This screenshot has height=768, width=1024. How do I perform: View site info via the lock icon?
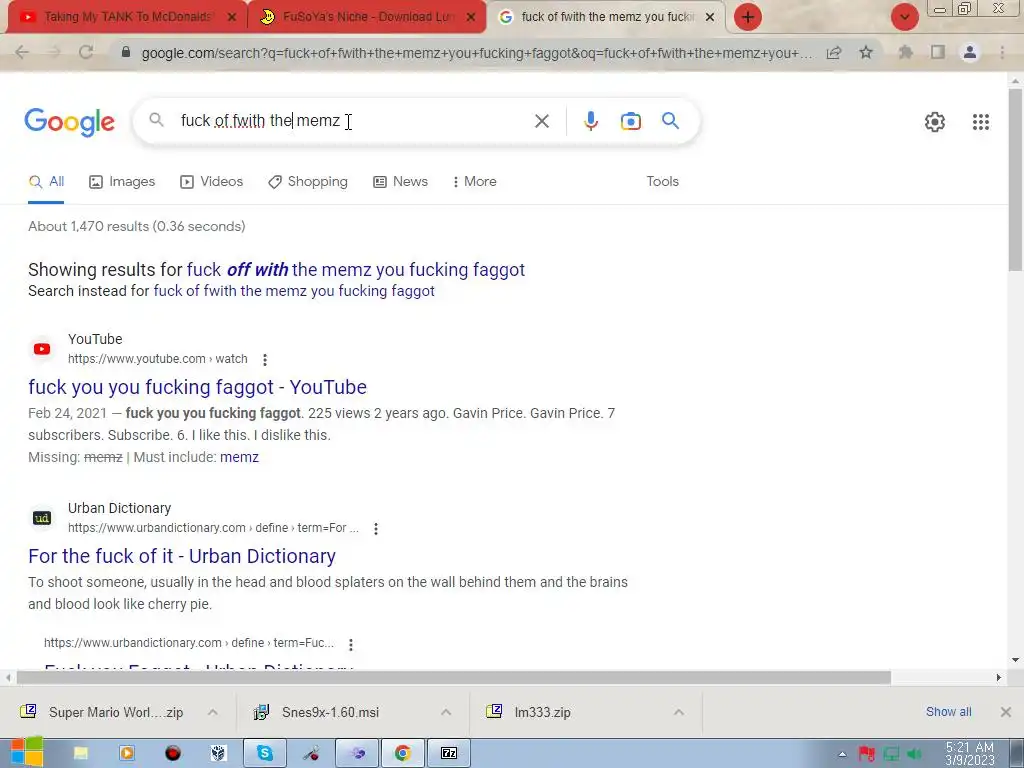point(126,52)
